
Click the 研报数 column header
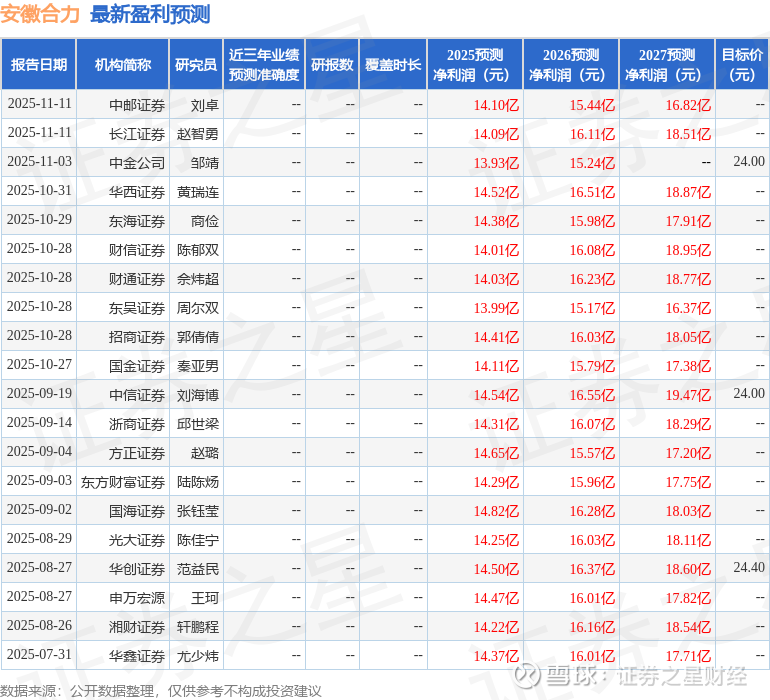tap(332, 64)
